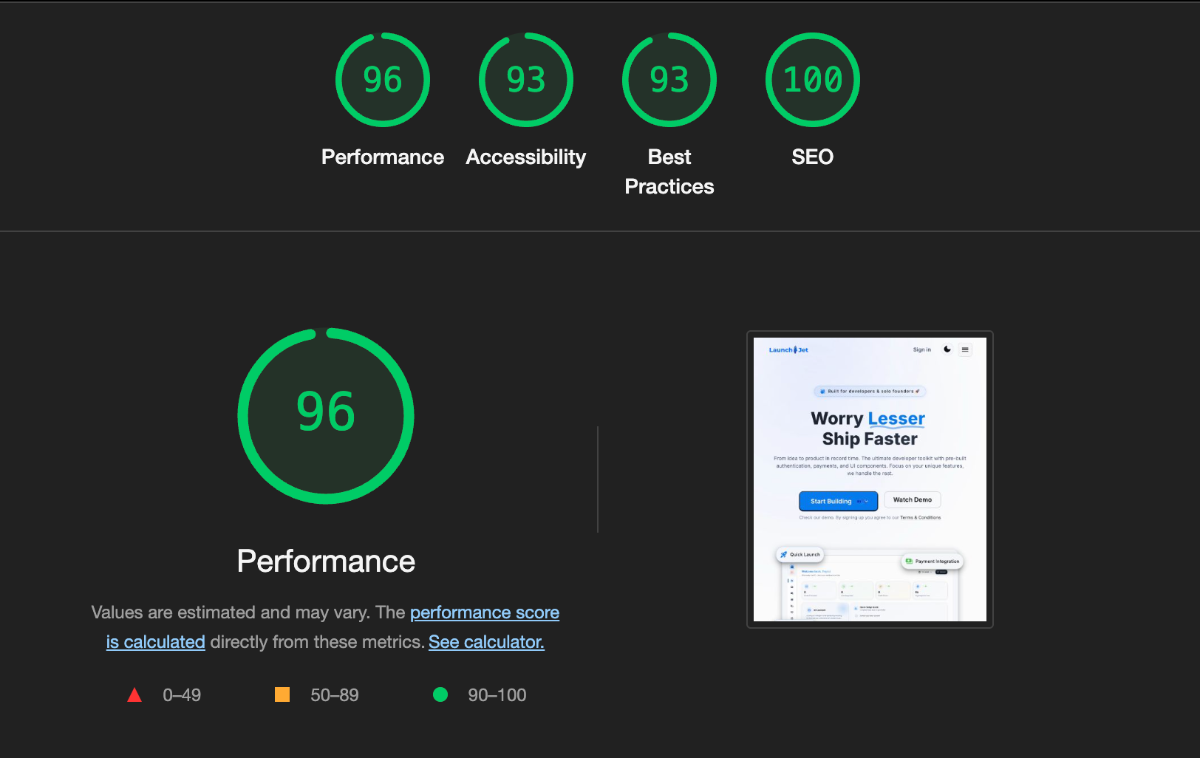This screenshot has height=758, width=1200.
Task: Click the page screenshot thumbnail
Action: (x=870, y=479)
